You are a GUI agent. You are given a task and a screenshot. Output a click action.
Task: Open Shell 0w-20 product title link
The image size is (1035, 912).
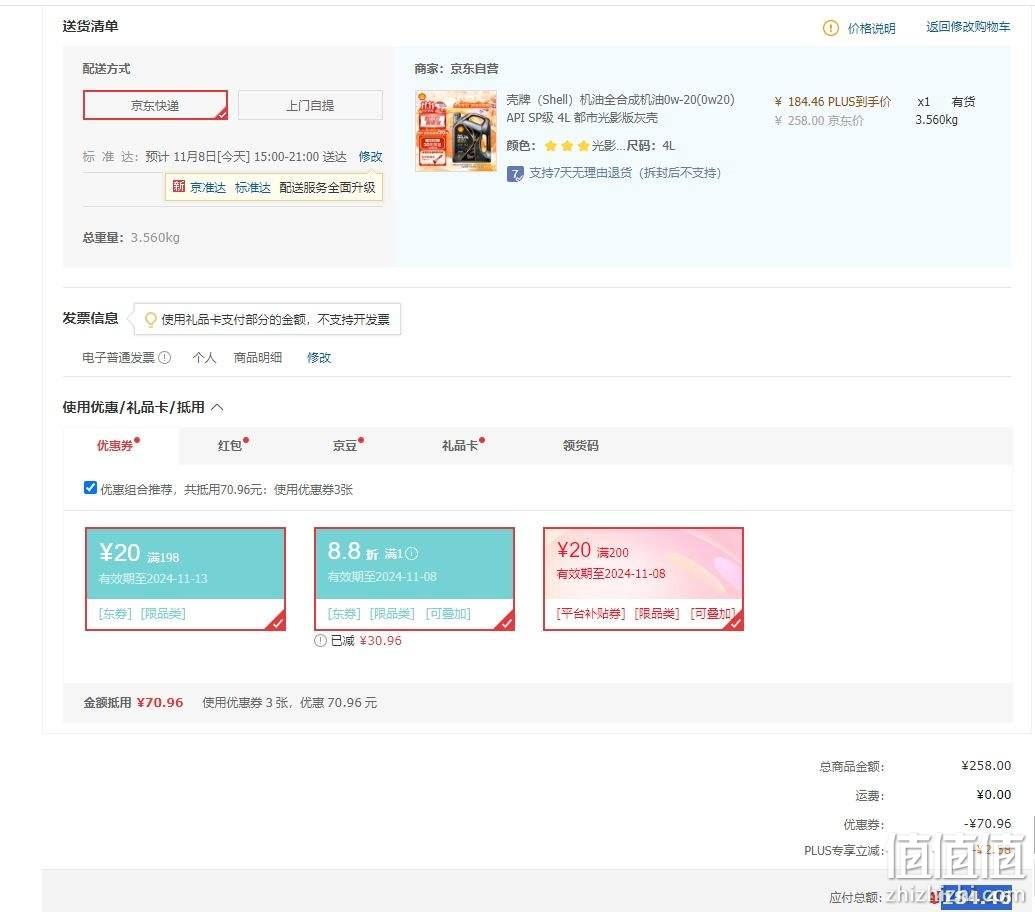(620, 108)
